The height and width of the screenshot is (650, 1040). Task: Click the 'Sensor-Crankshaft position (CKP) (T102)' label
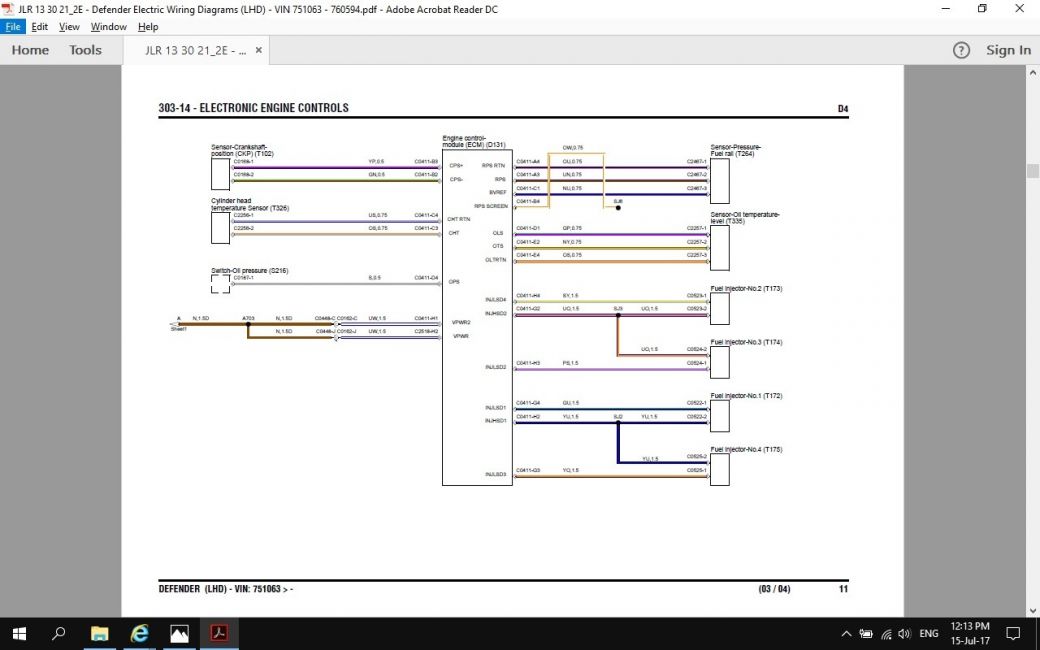[242, 150]
